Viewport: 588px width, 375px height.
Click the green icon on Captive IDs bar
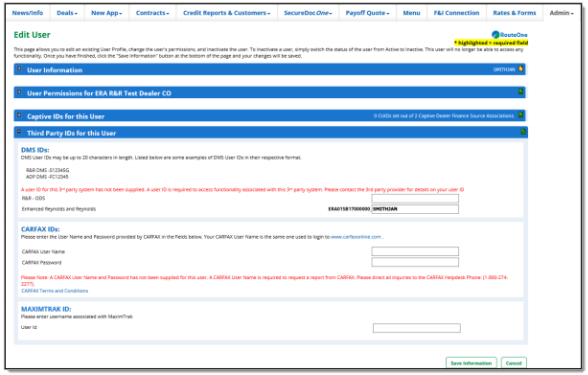tap(521, 115)
